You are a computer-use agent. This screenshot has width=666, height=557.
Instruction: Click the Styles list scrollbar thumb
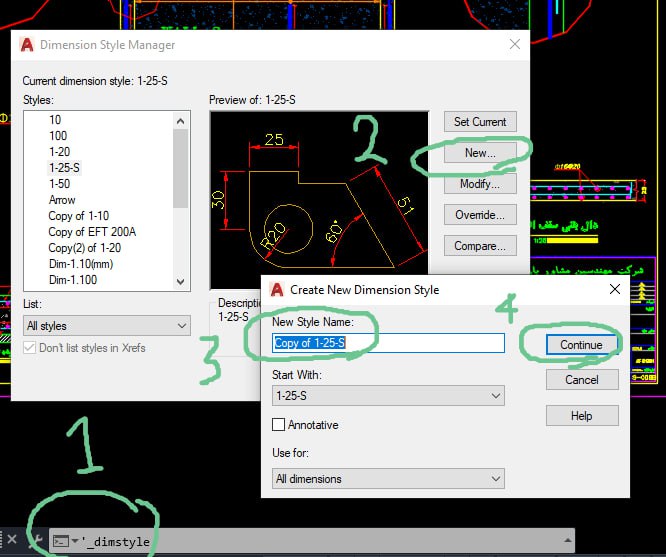click(x=181, y=169)
